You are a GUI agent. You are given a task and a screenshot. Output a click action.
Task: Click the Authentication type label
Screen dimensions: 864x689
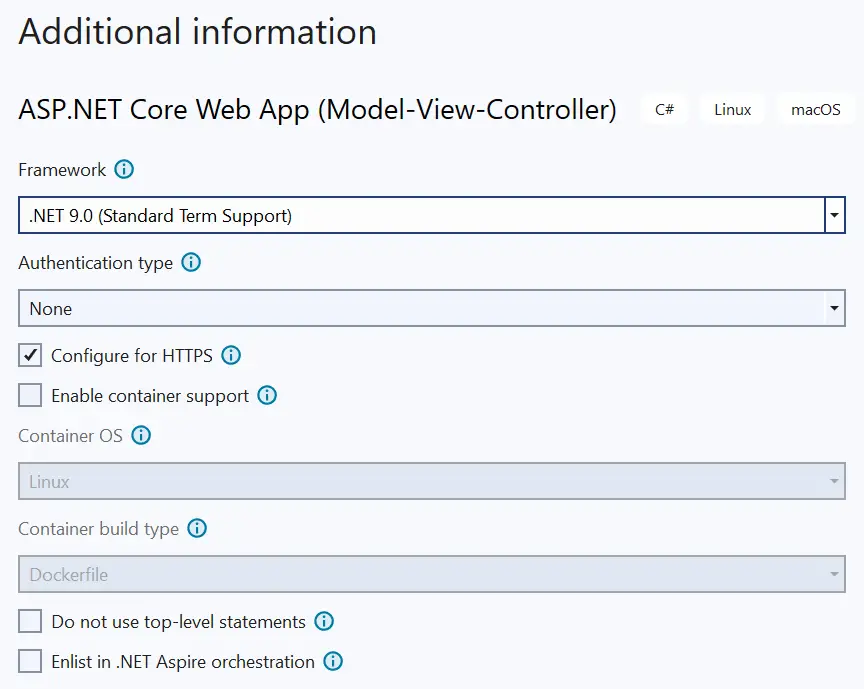click(x=95, y=263)
